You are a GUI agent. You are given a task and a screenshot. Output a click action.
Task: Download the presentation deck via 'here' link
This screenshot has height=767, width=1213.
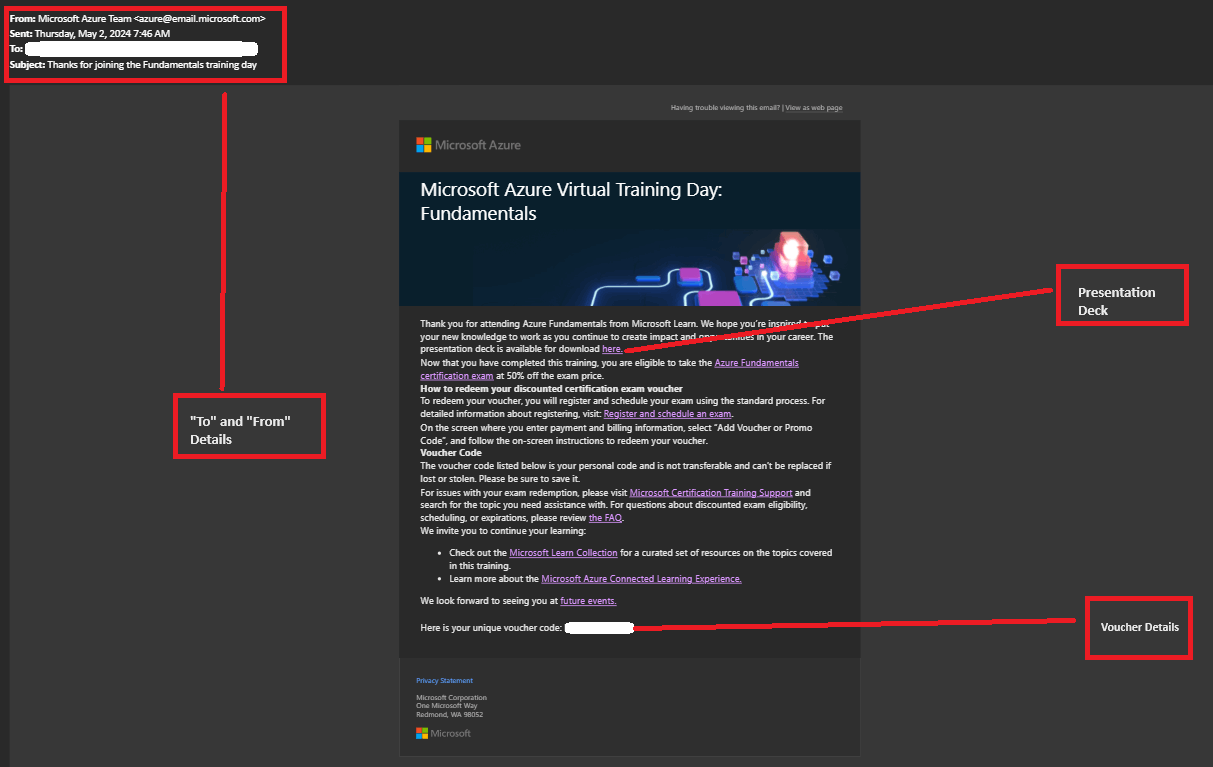click(612, 349)
